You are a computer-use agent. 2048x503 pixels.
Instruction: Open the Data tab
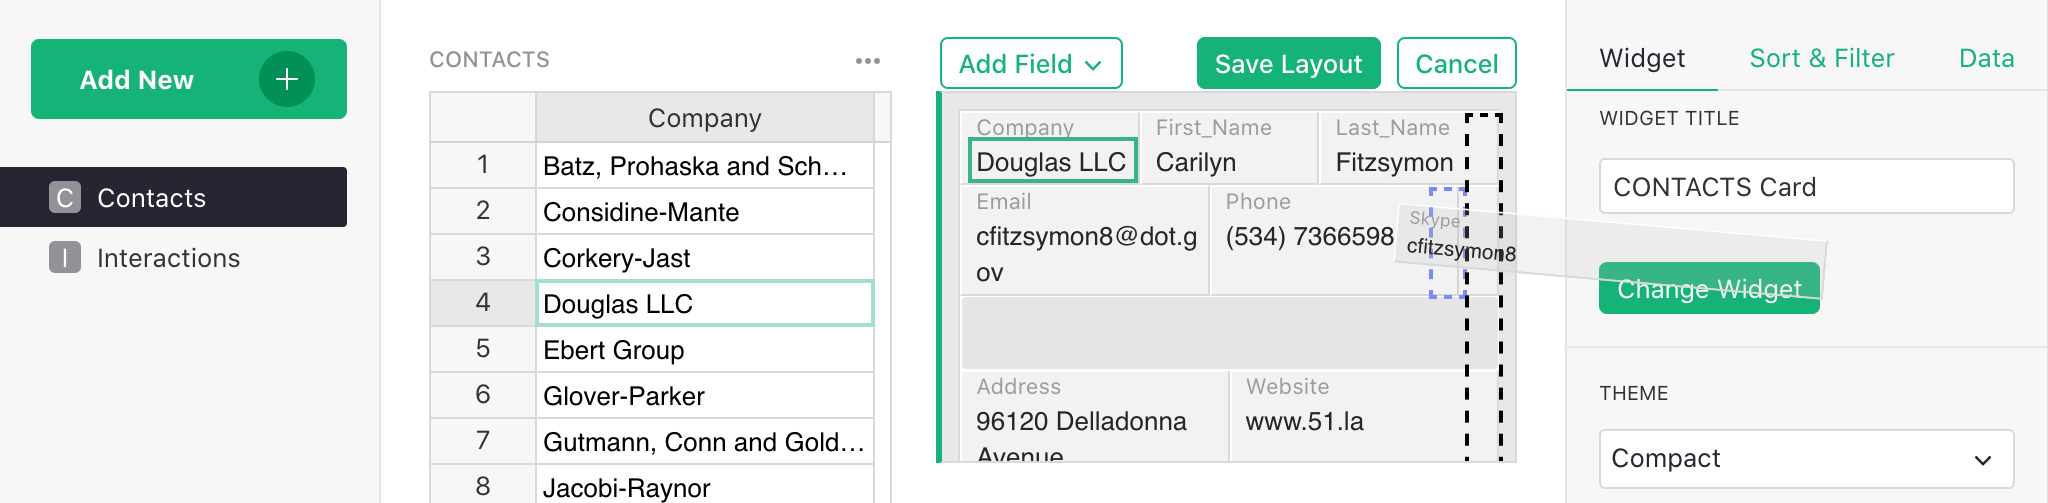(1986, 59)
